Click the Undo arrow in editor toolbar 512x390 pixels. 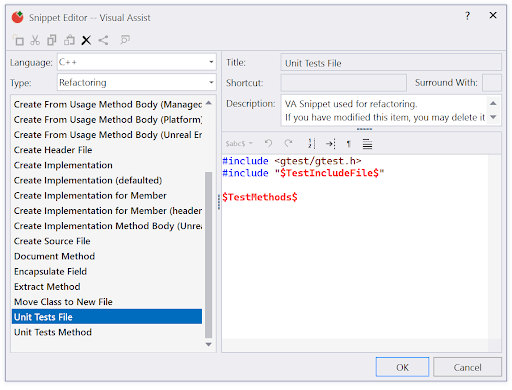click(268, 144)
